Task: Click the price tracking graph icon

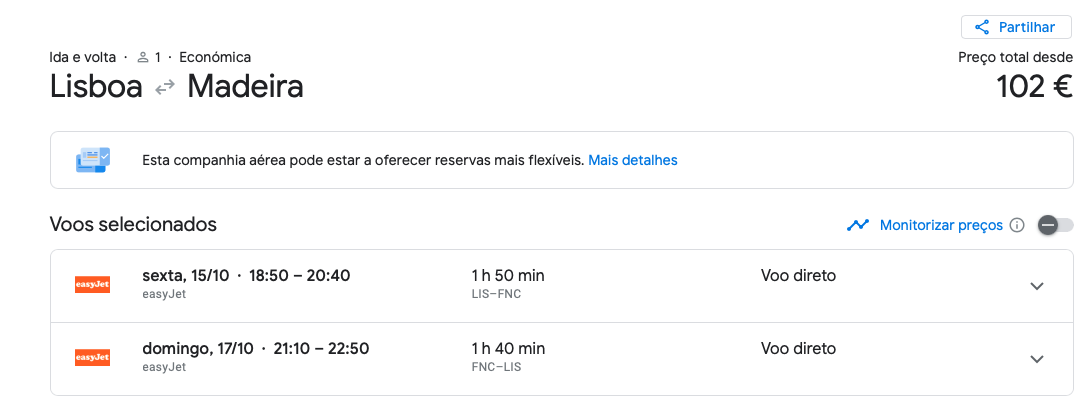Action: (x=858, y=225)
